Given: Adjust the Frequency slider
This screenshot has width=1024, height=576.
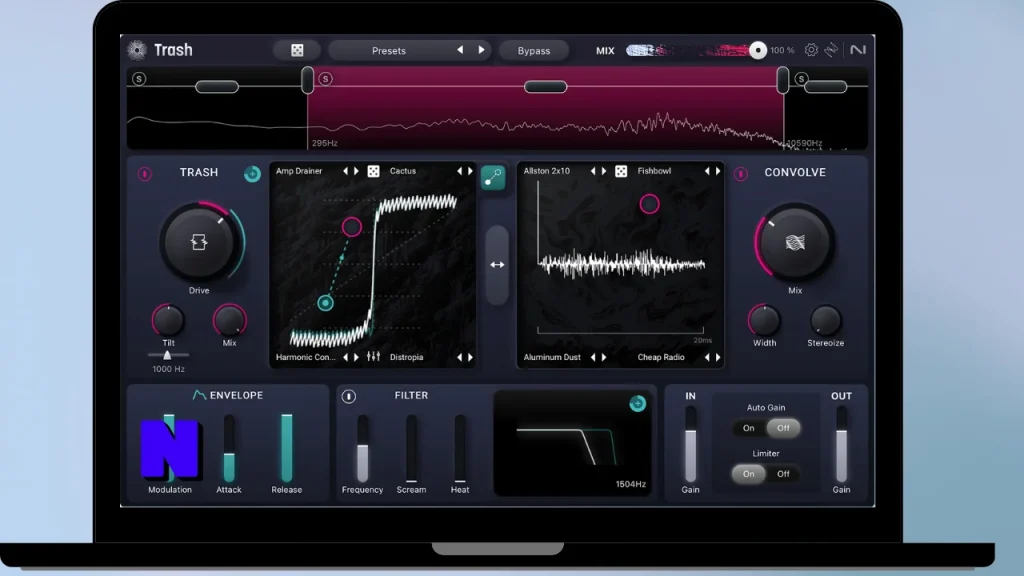Looking at the screenshot, I should point(362,449).
